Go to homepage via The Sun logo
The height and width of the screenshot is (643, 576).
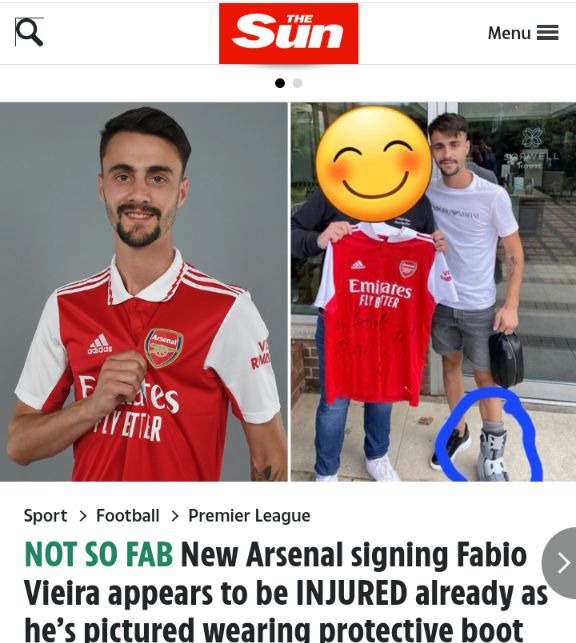[288, 33]
